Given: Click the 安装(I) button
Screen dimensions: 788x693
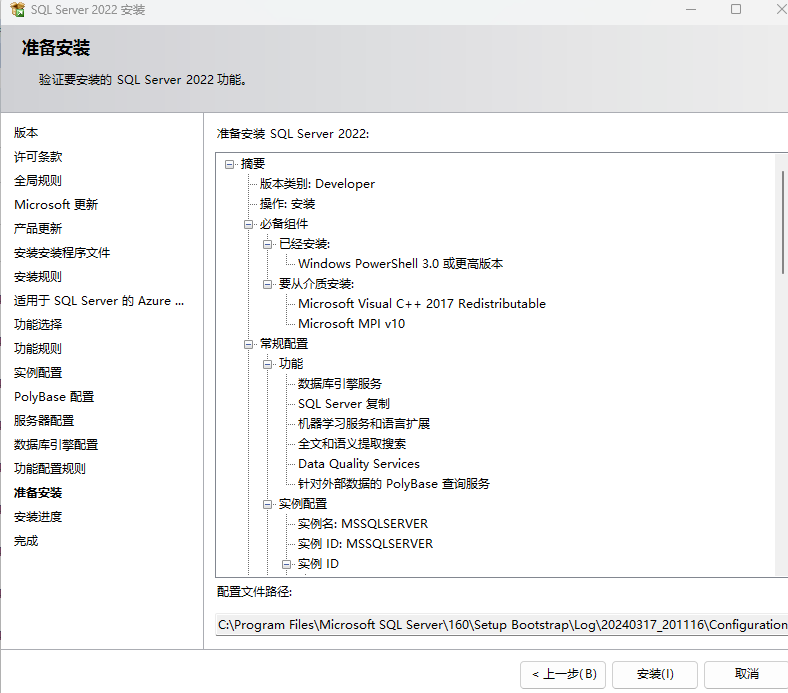Looking at the screenshot, I should coord(655,674).
